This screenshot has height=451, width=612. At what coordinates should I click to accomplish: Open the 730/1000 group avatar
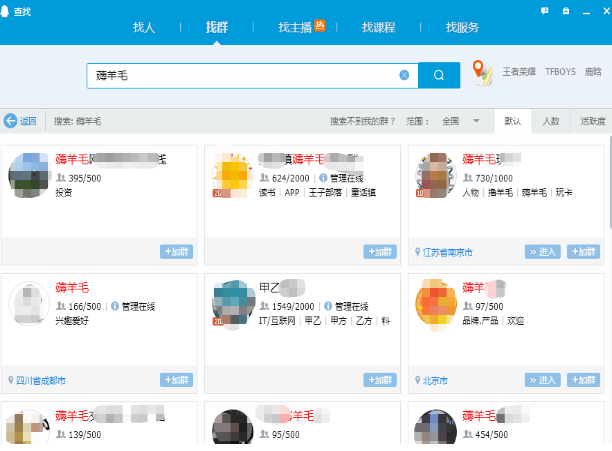pos(436,175)
